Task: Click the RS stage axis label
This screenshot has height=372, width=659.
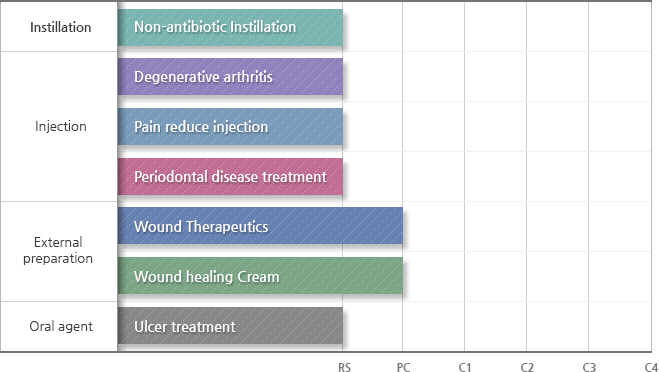Action: [x=344, y=367]
